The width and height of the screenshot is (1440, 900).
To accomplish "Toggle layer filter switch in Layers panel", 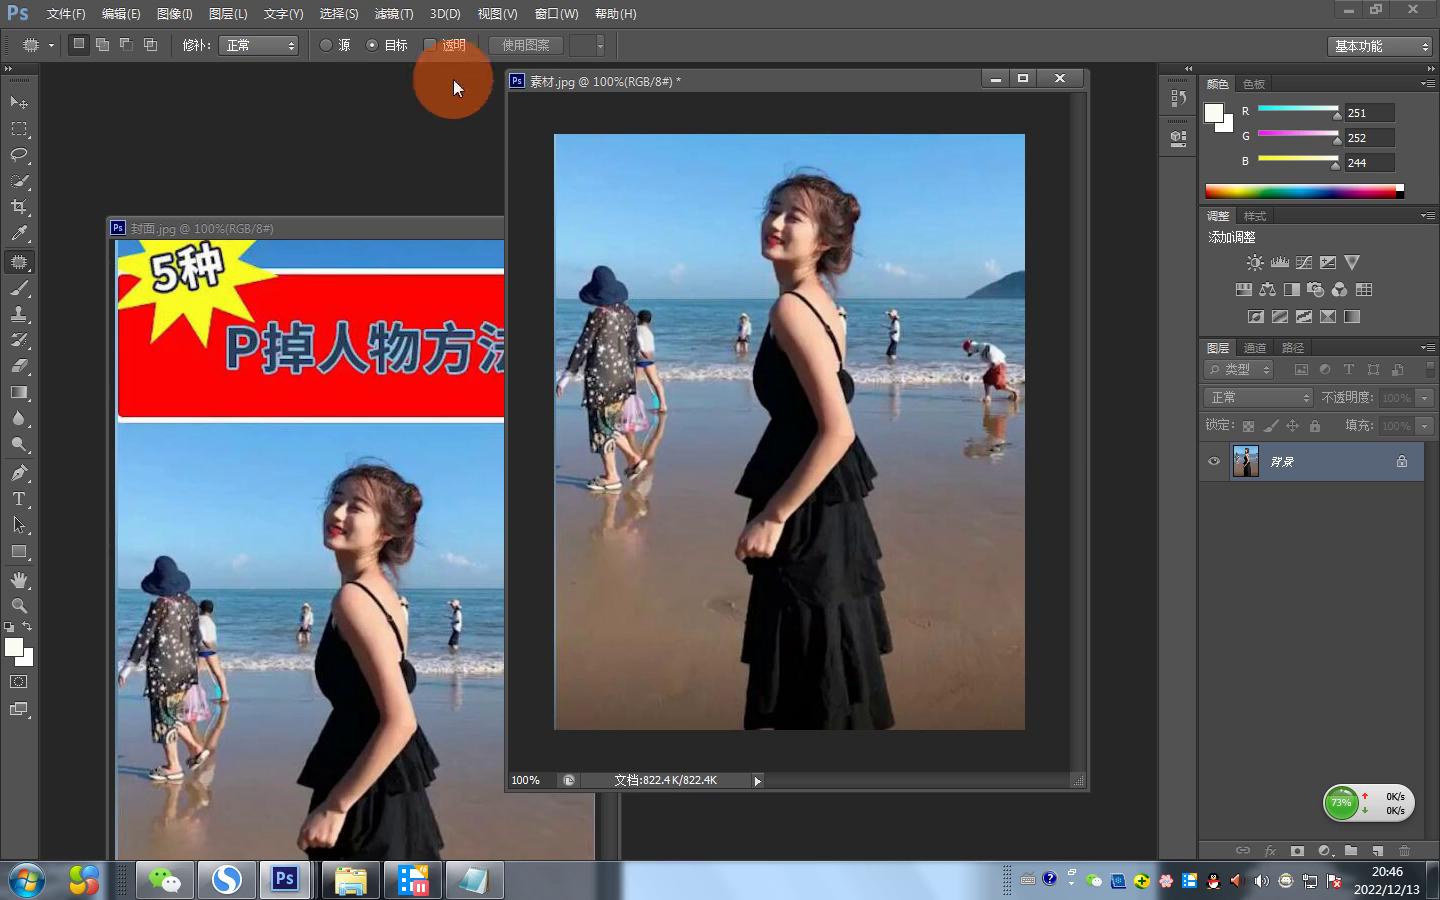I will click(1430, 369).
